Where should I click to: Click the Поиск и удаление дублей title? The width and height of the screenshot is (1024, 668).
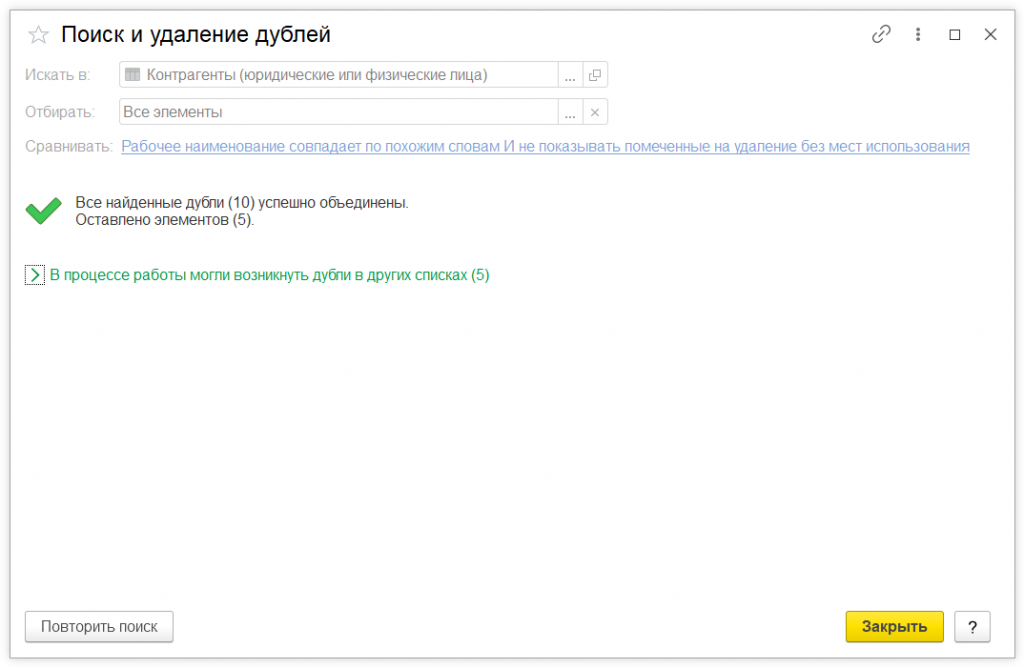point(196,35)
